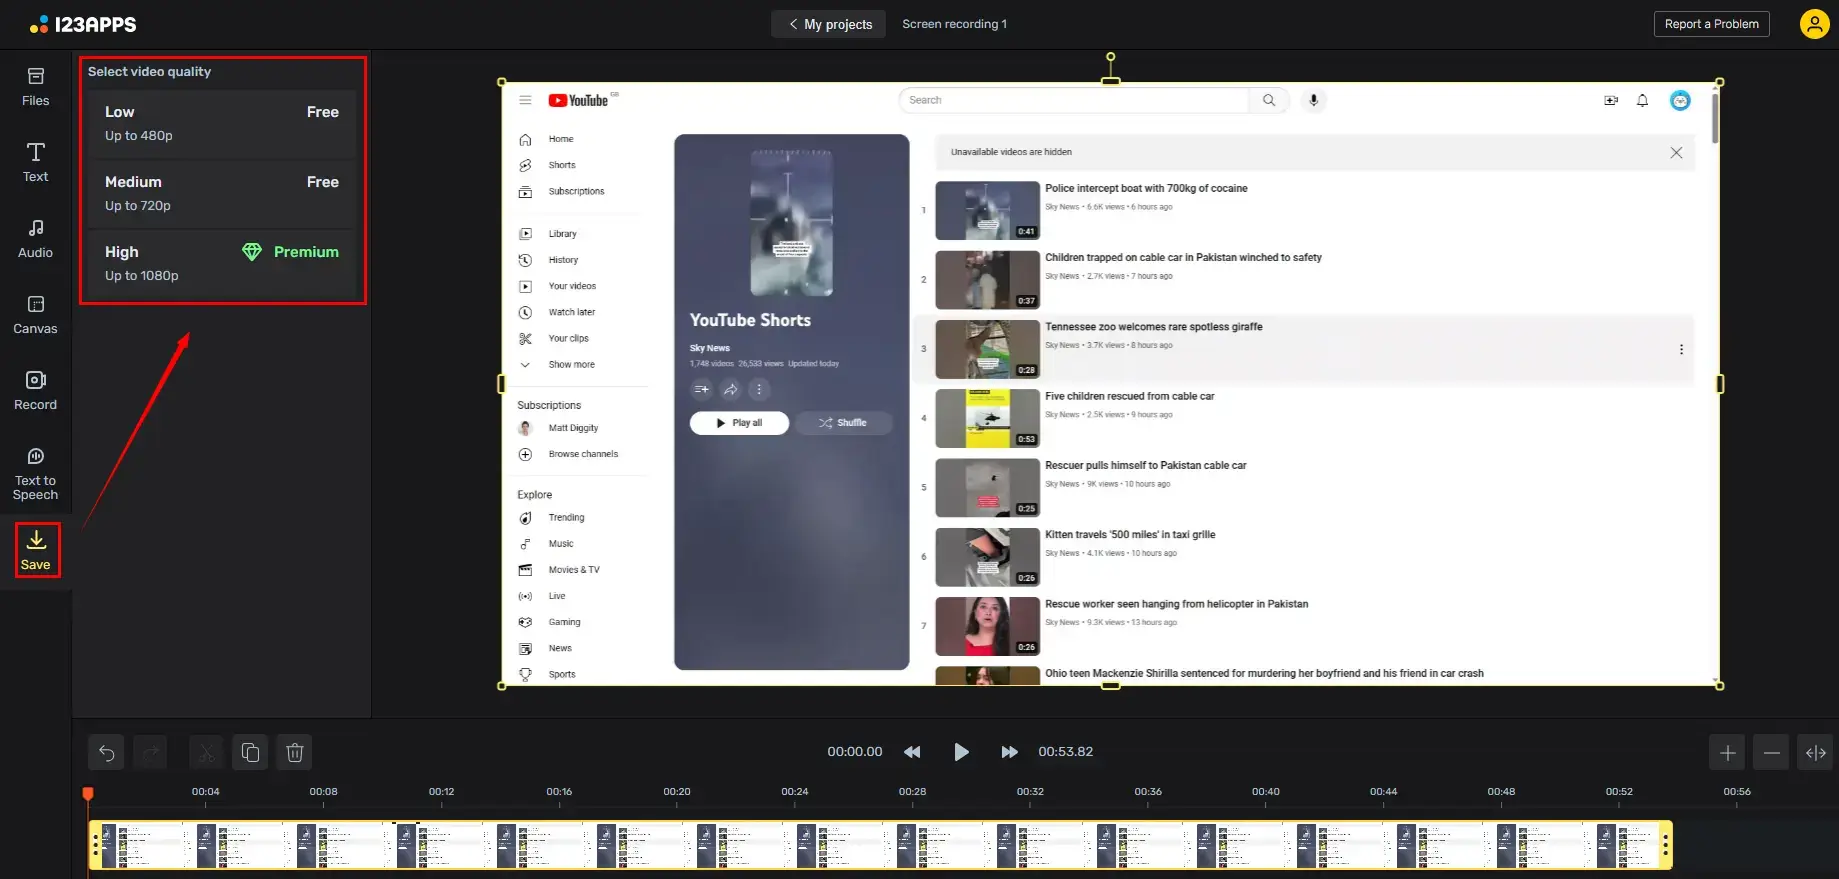Click the 123APPS logo
Screen dimensions: 1839x879
[x=83, y=24]
